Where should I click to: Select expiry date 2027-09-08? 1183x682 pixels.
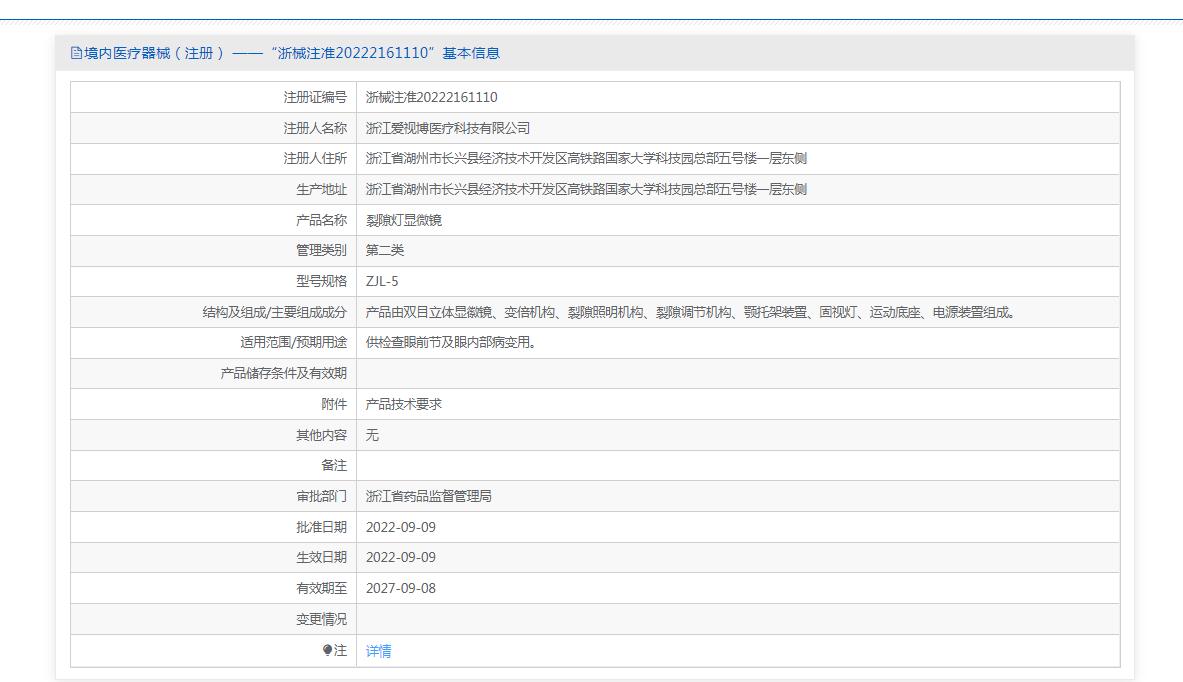400,588
